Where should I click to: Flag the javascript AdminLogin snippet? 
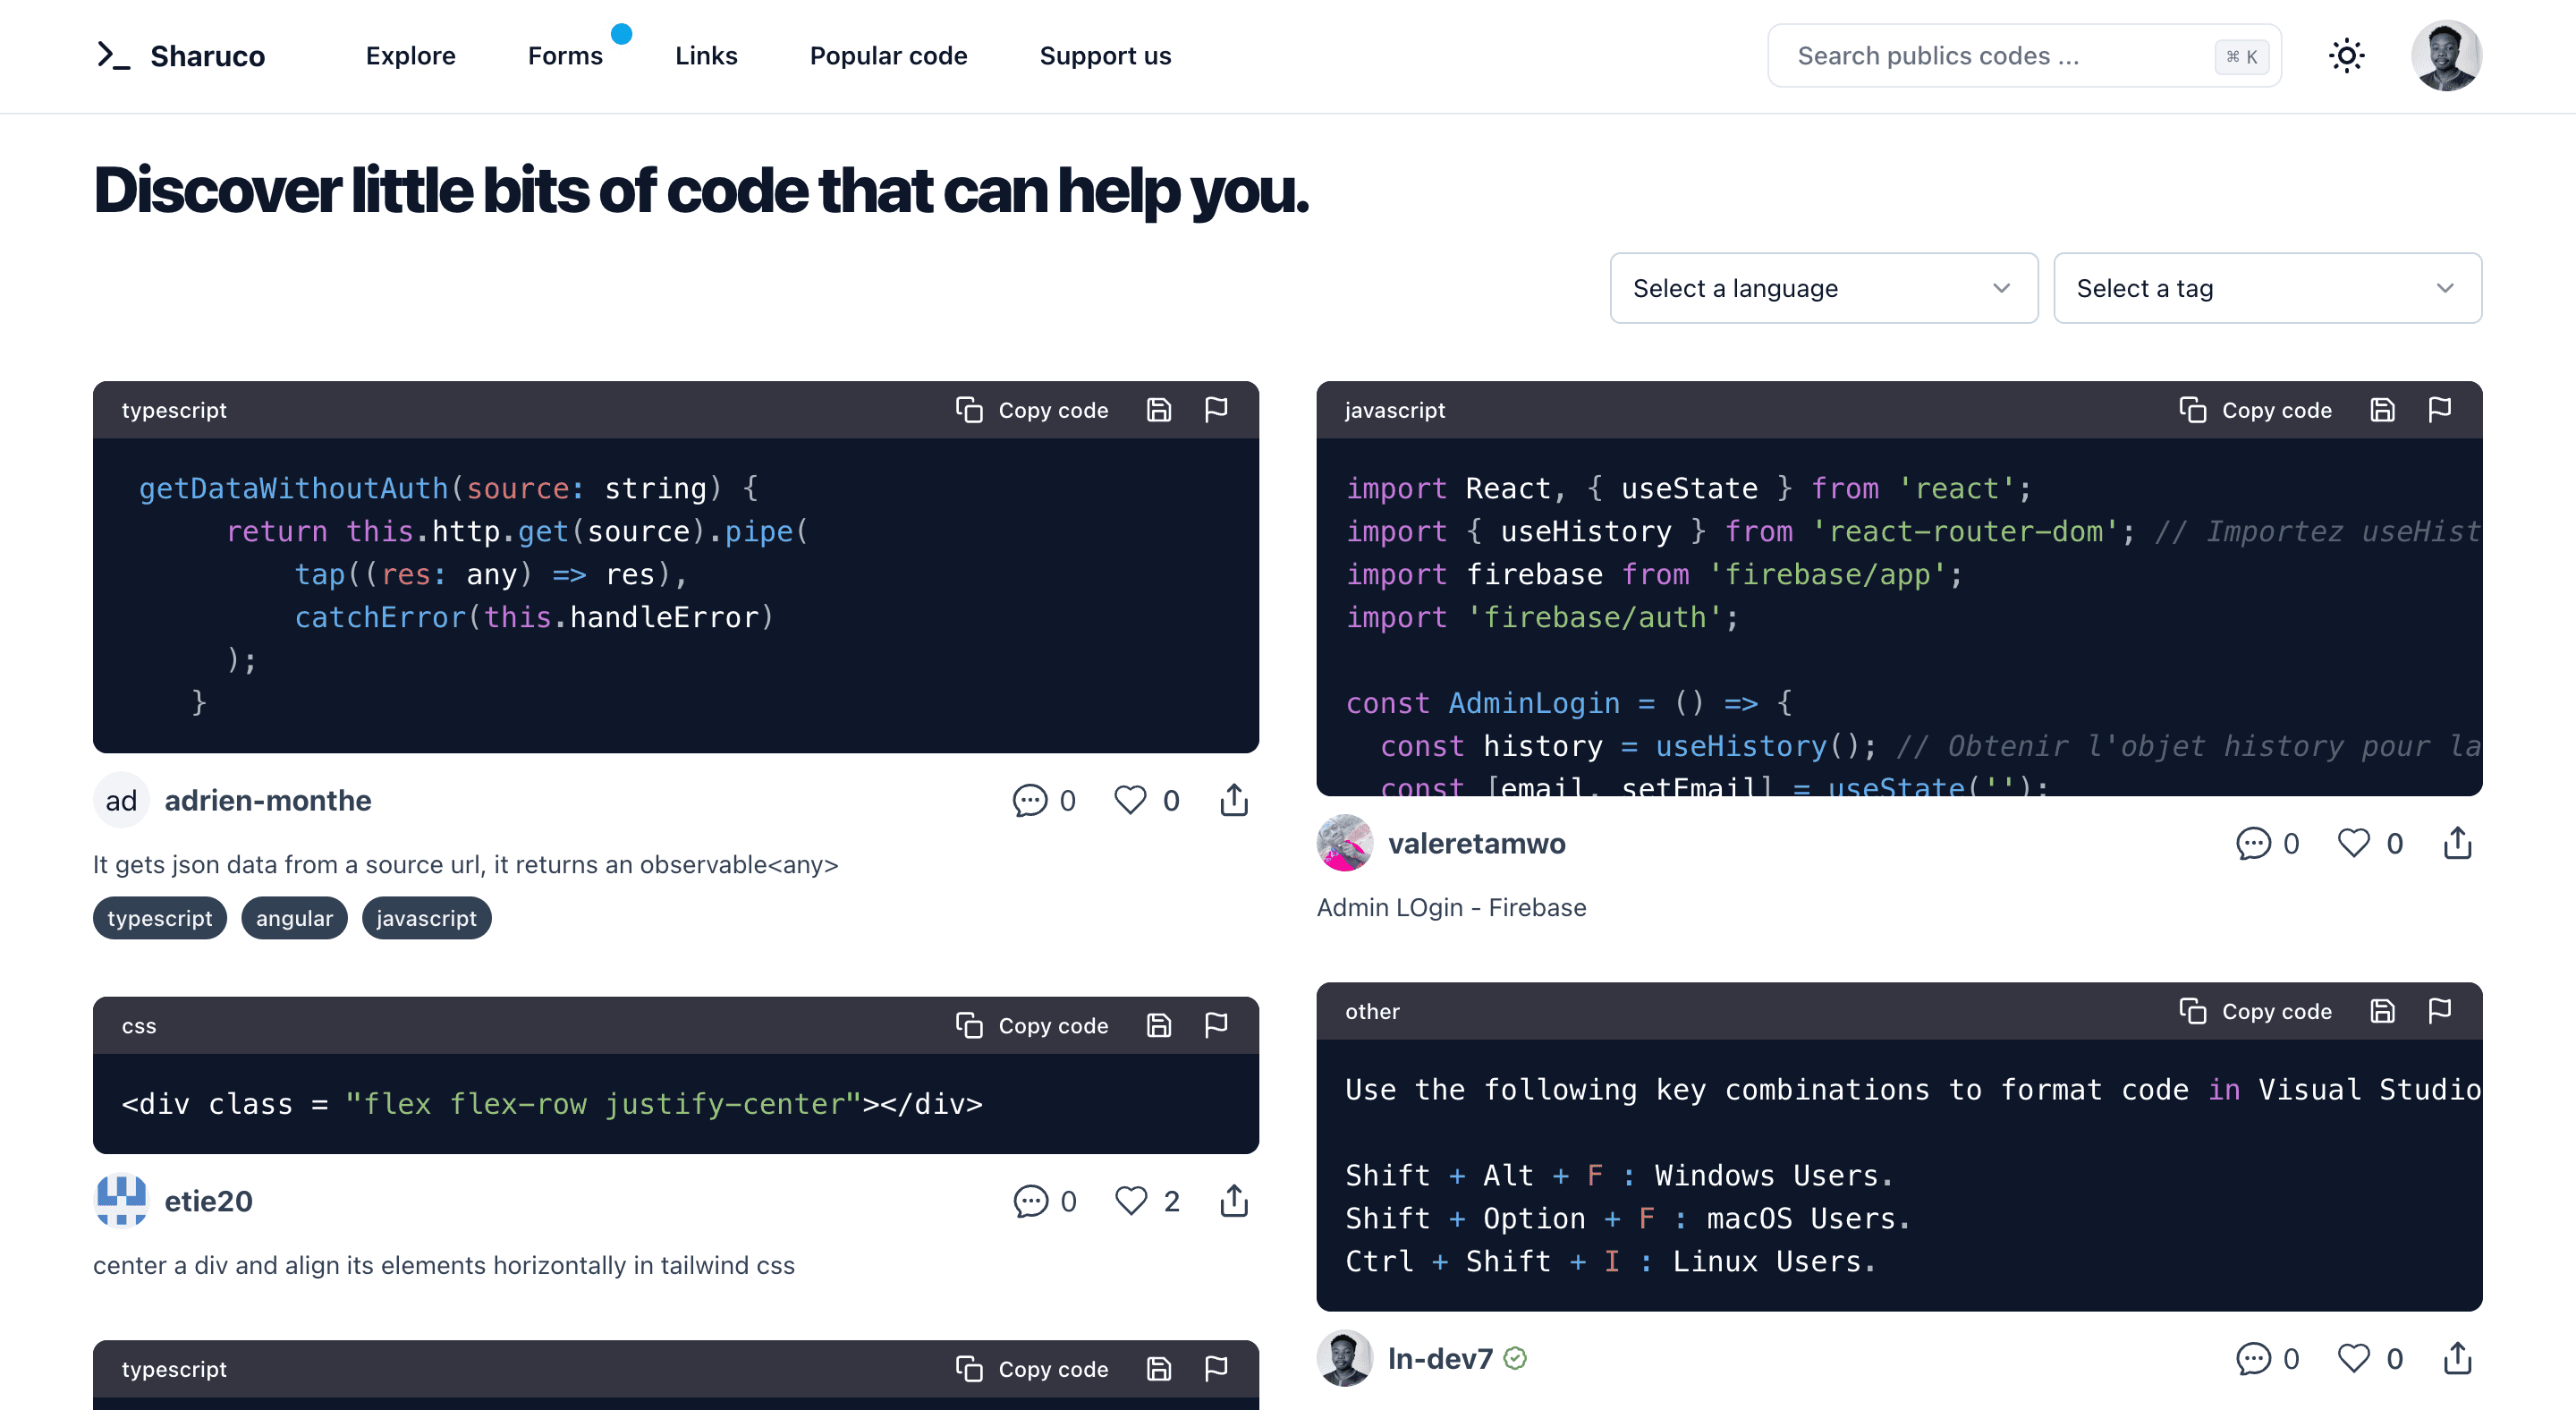2439,410
